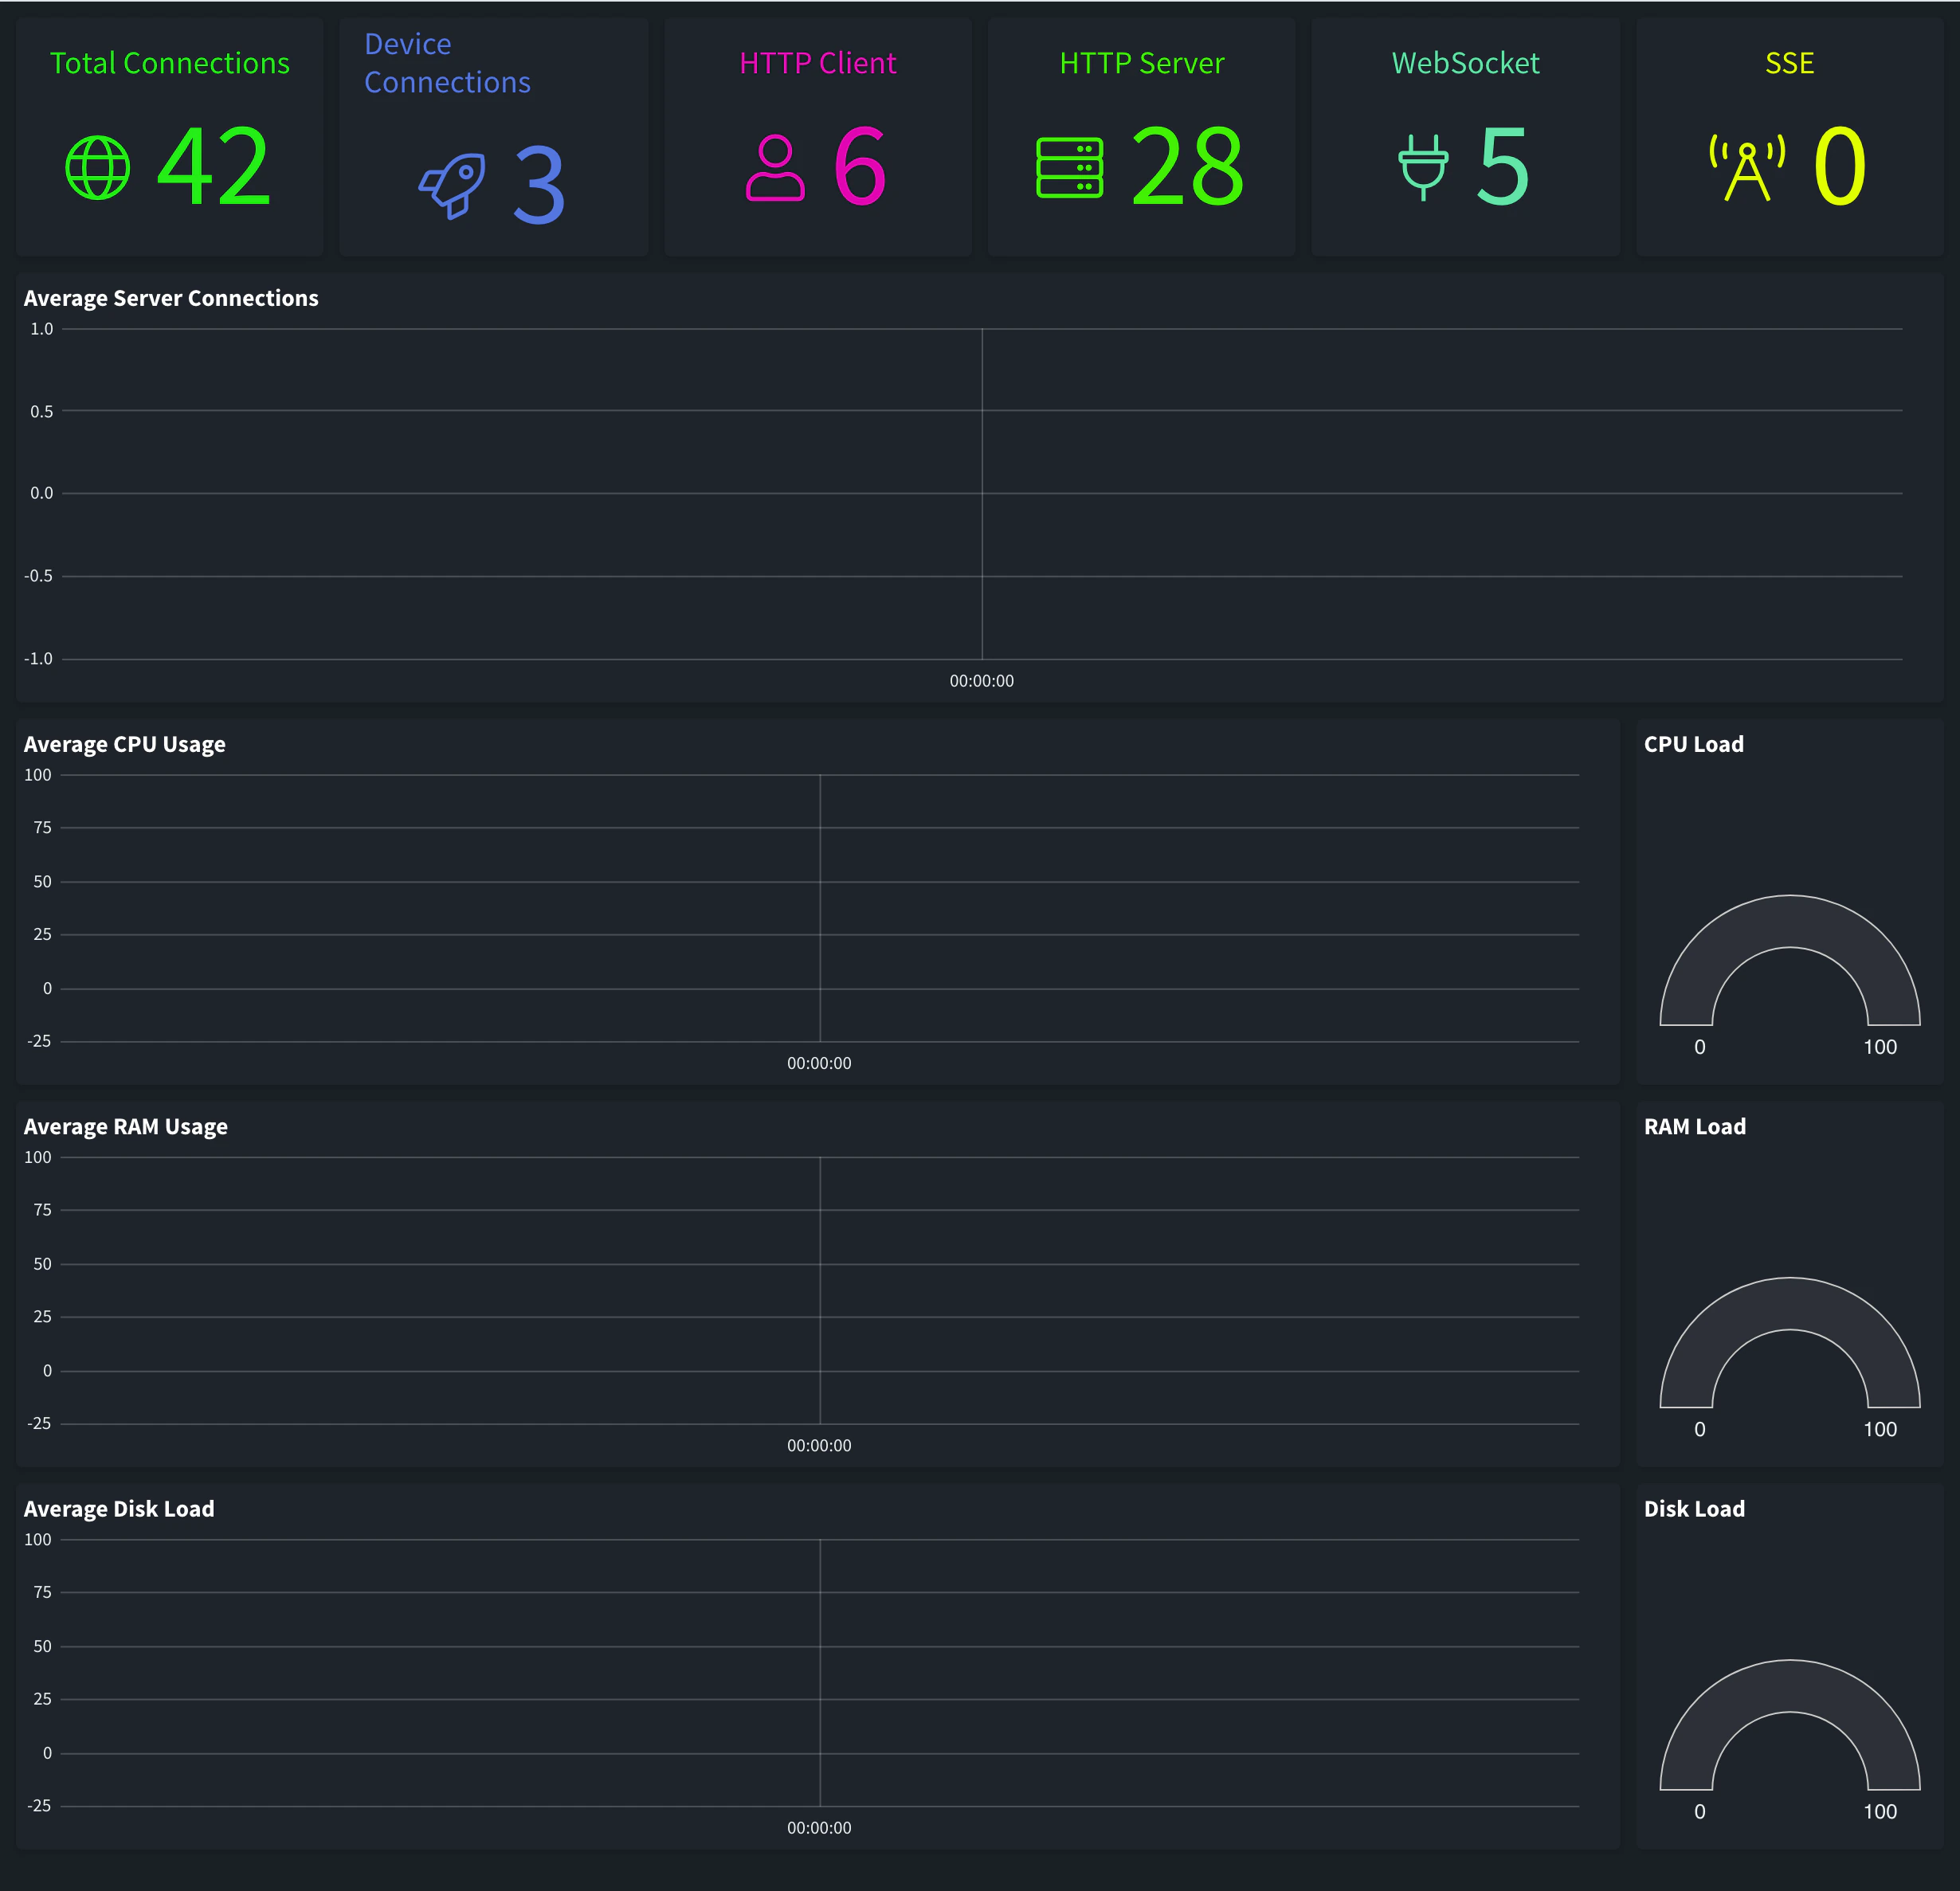Click 00:00:00 label under RAM Usage chart

pos(819,1445)
